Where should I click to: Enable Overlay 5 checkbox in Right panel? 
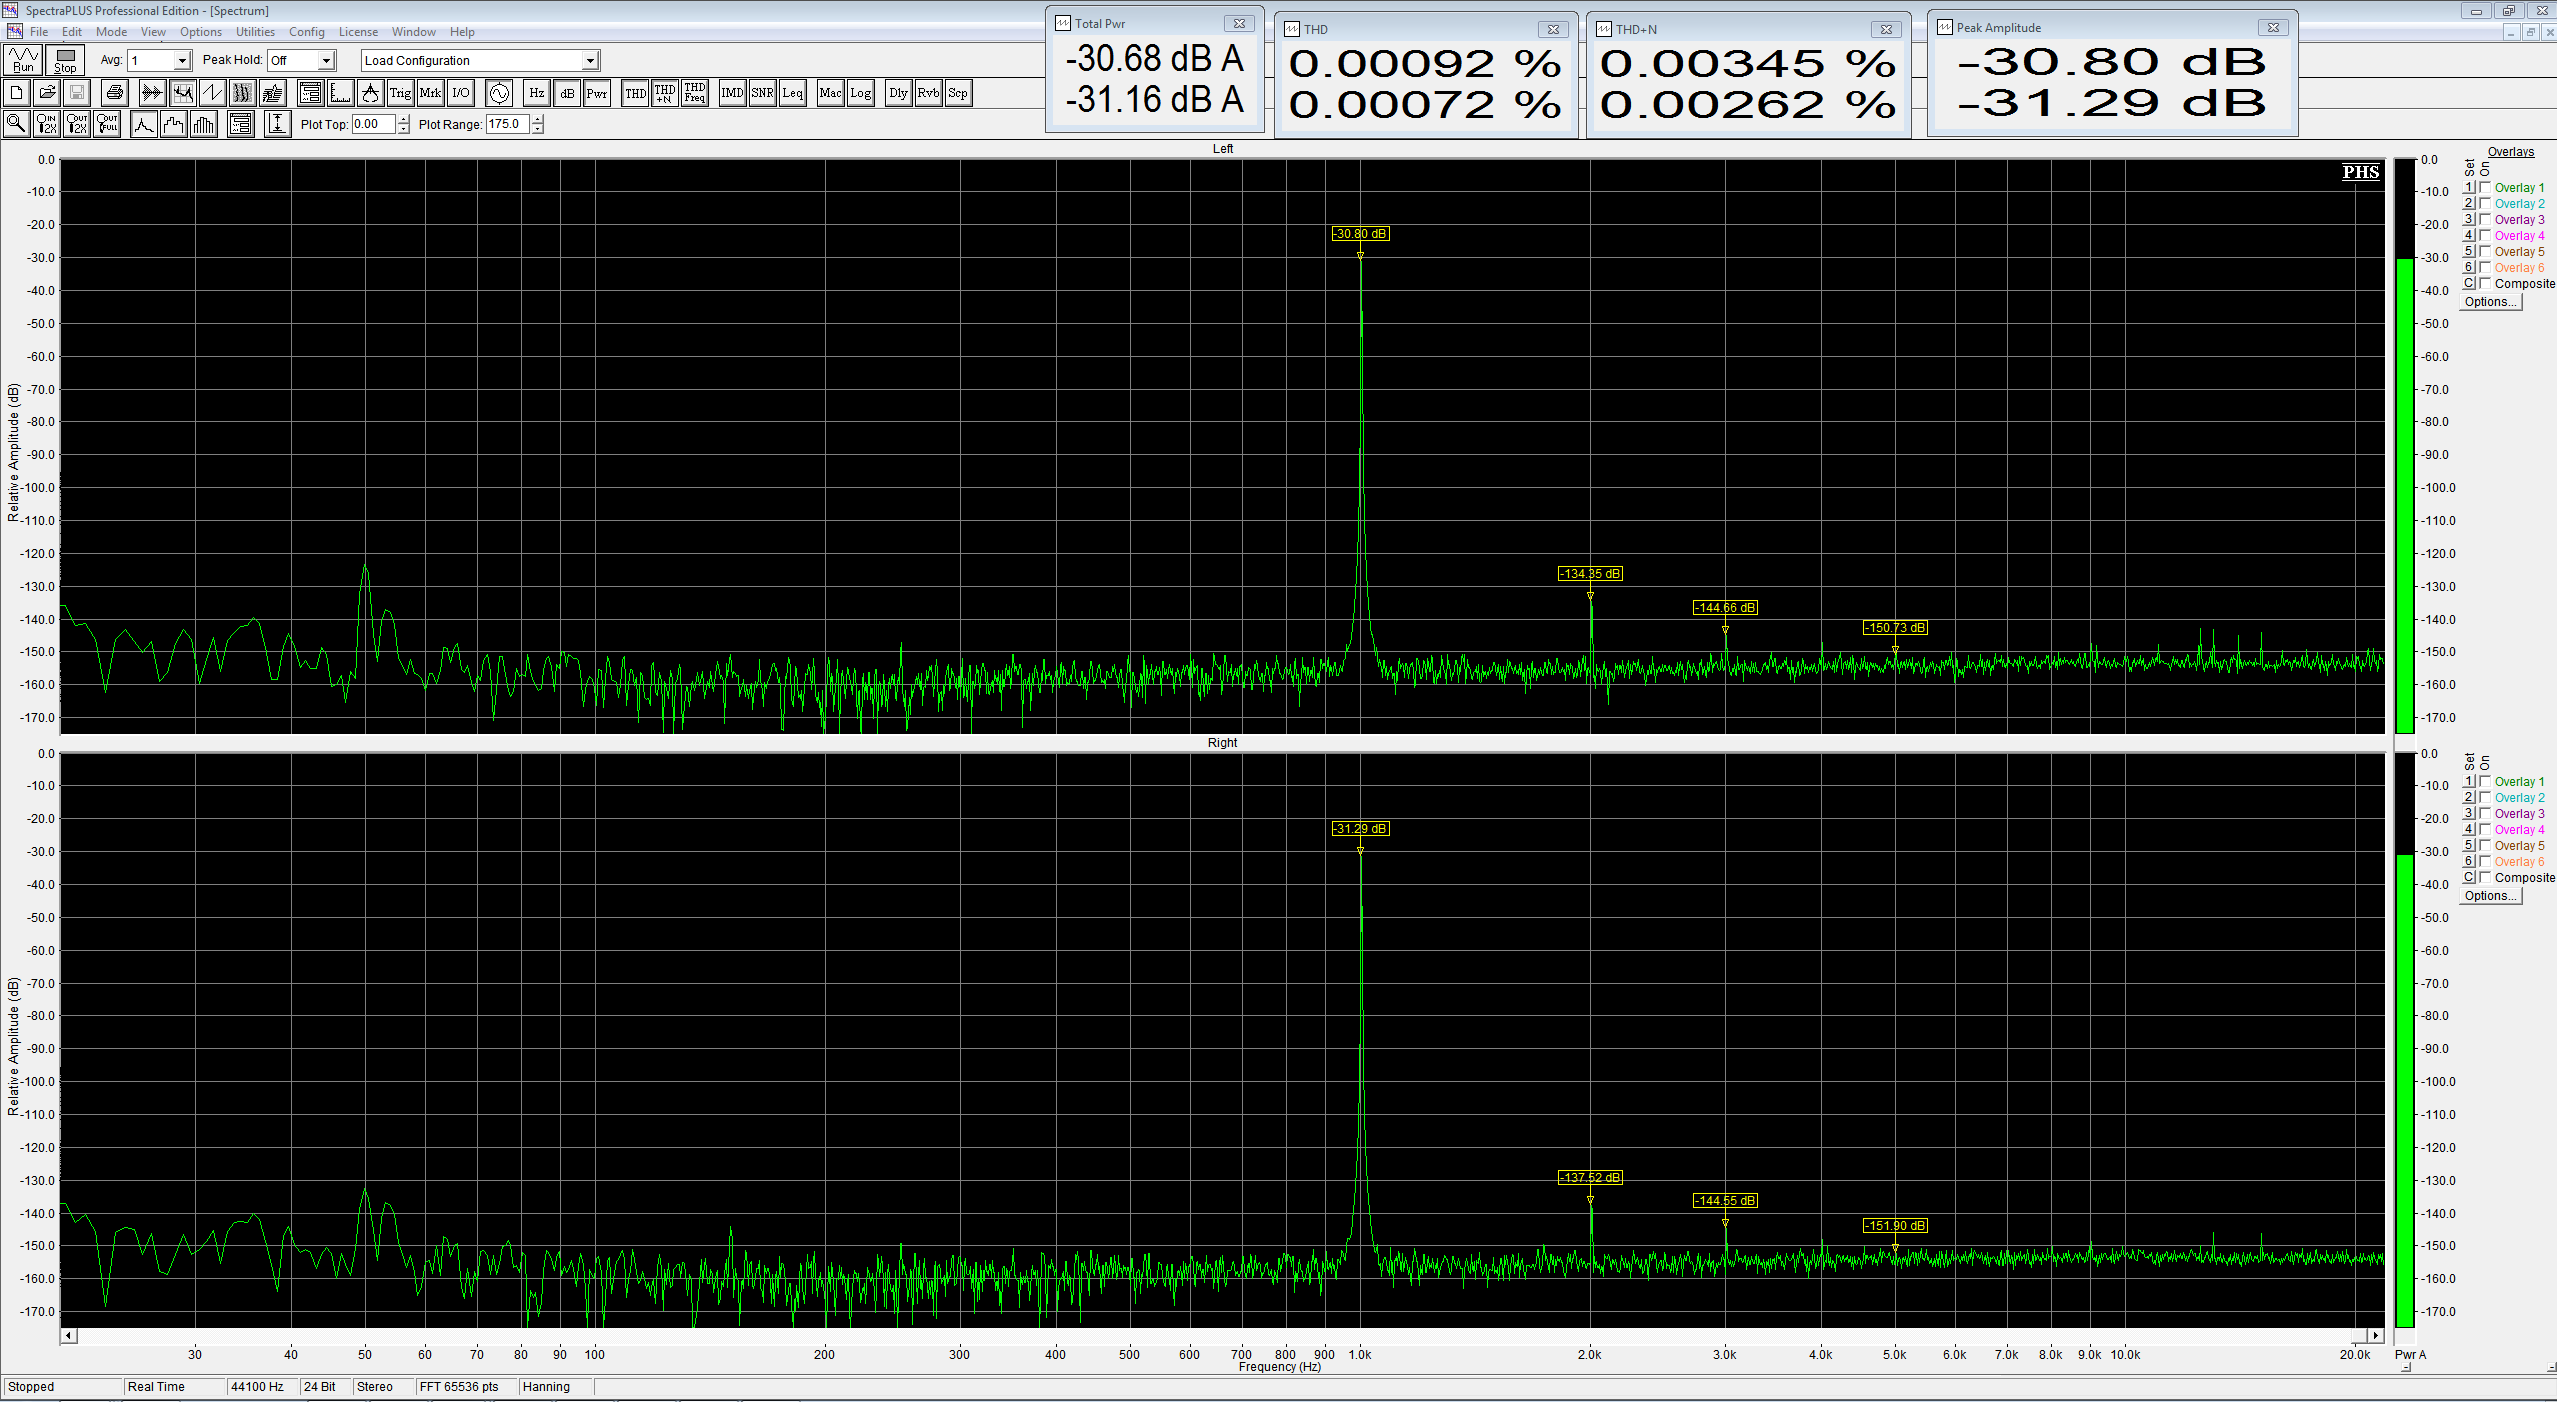(2485, 845)
